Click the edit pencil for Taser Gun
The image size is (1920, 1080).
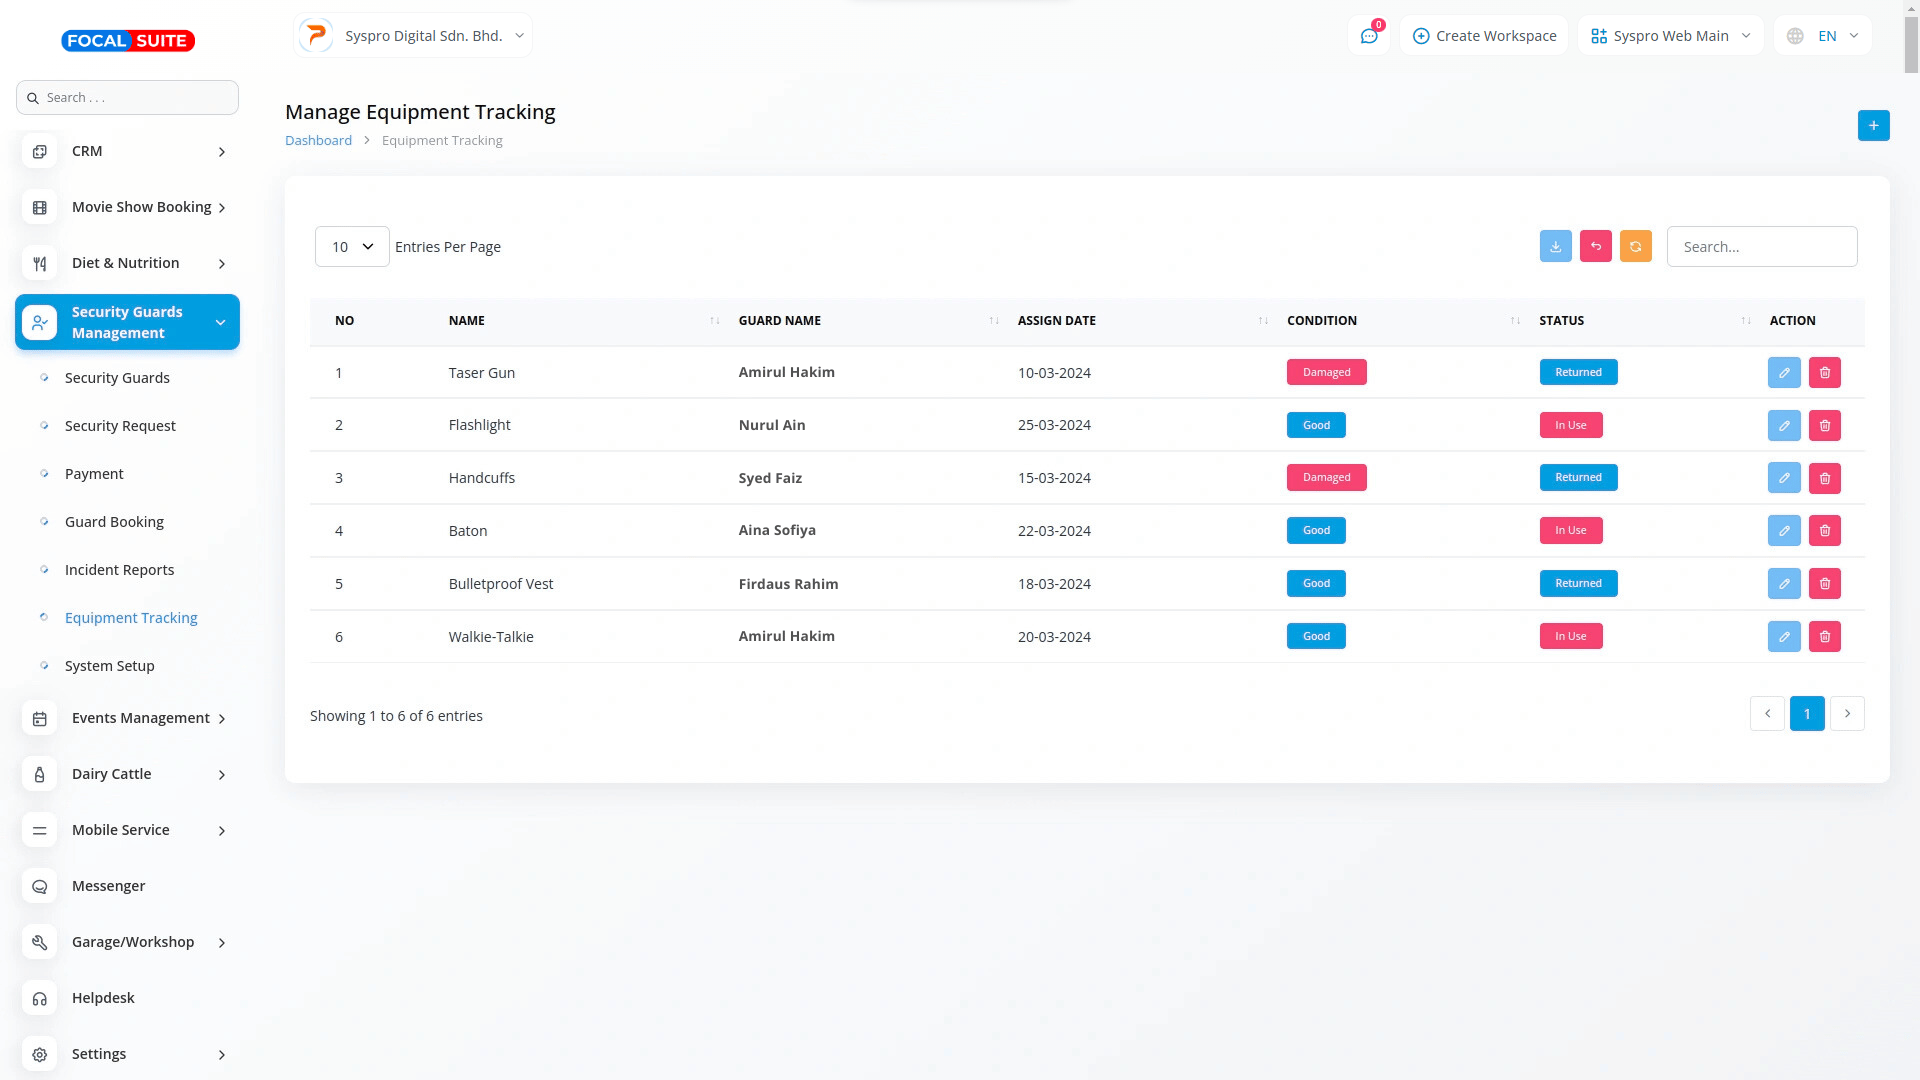(1783, 372)
